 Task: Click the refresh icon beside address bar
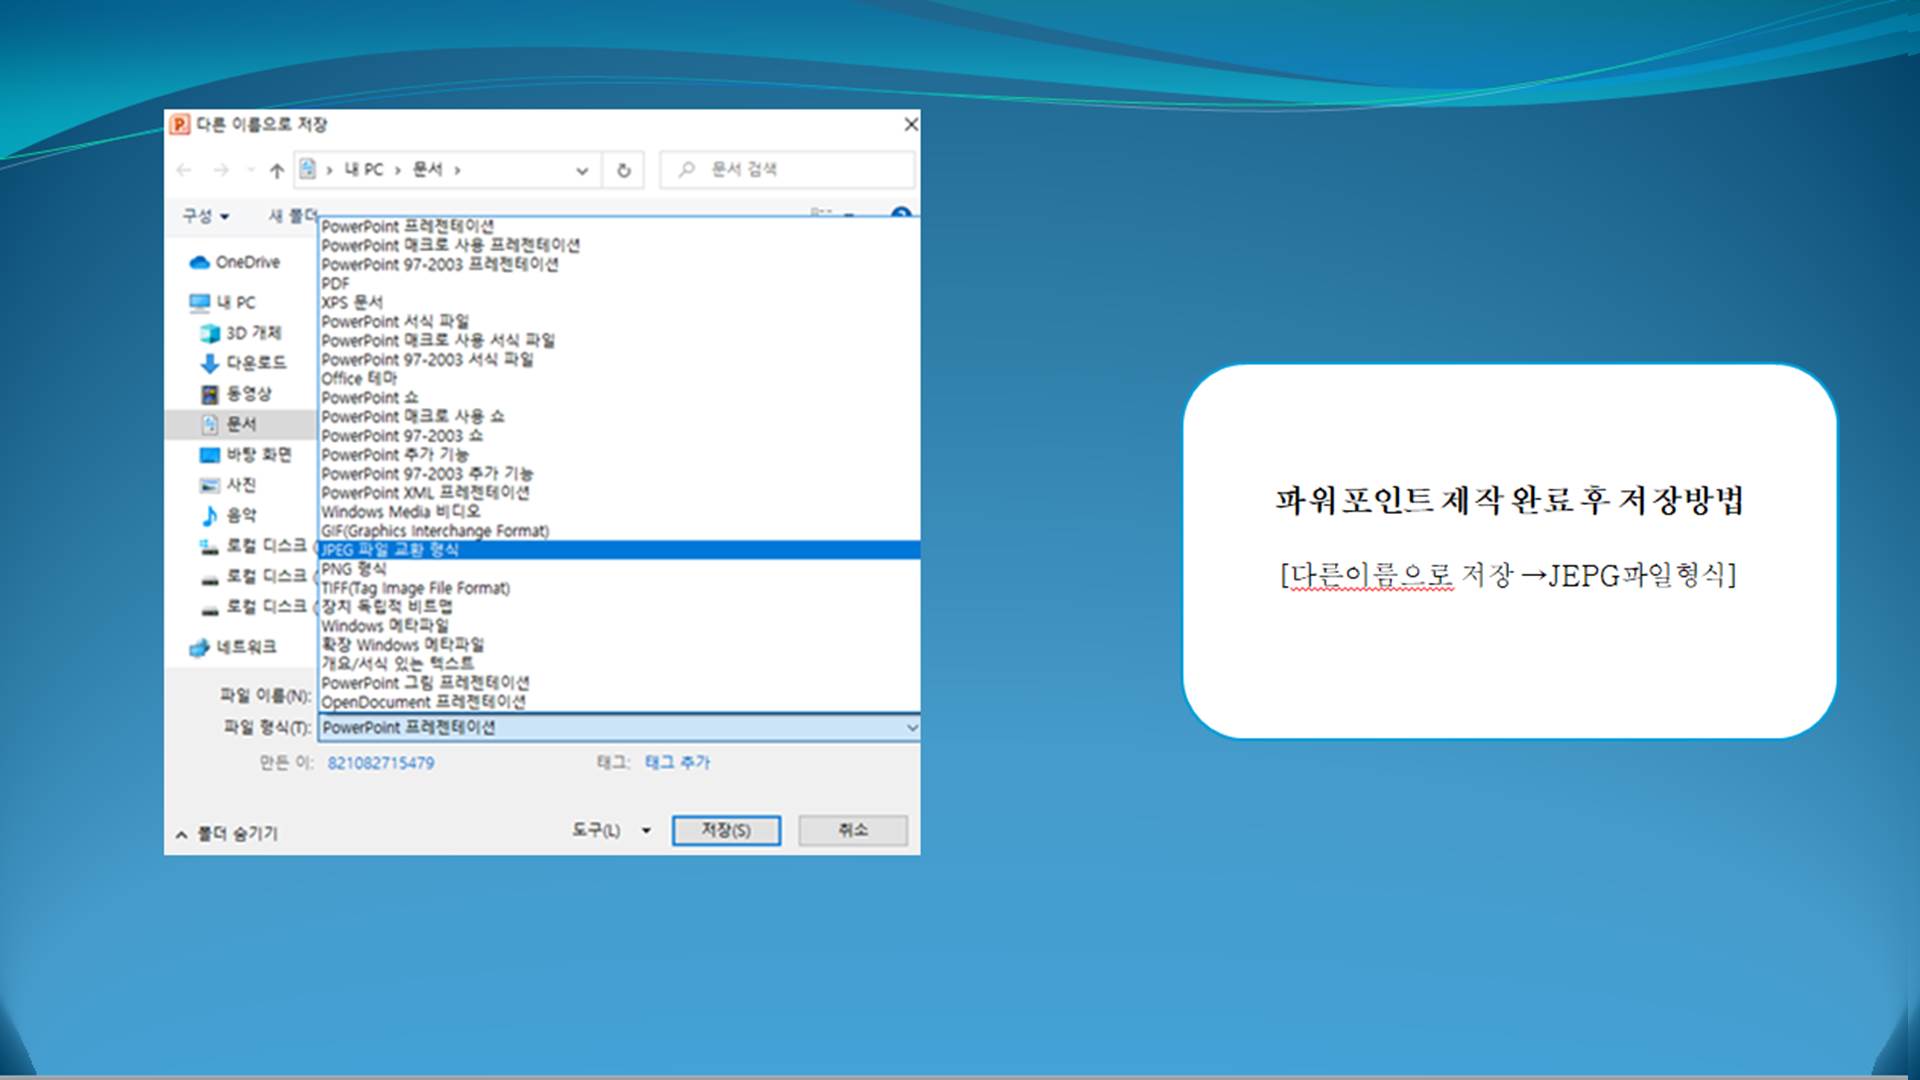tap(624, 170)
